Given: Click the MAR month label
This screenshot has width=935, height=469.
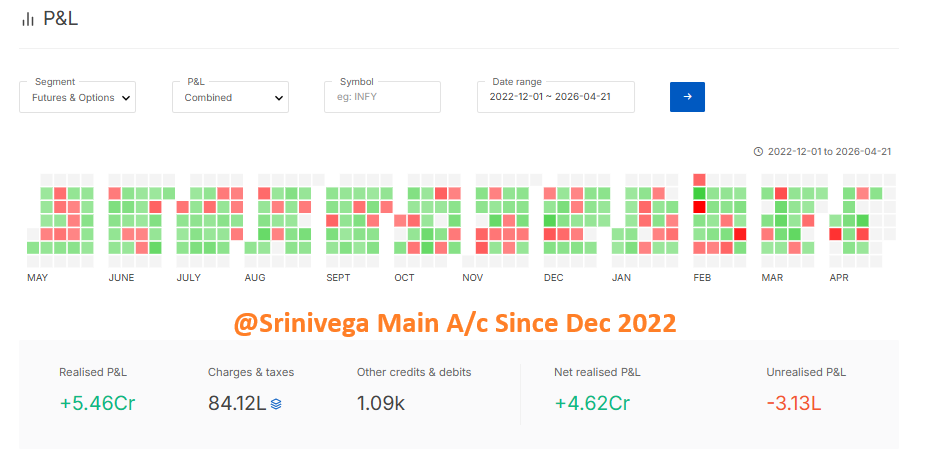Looking at the screenshot, I should point(772,278).
